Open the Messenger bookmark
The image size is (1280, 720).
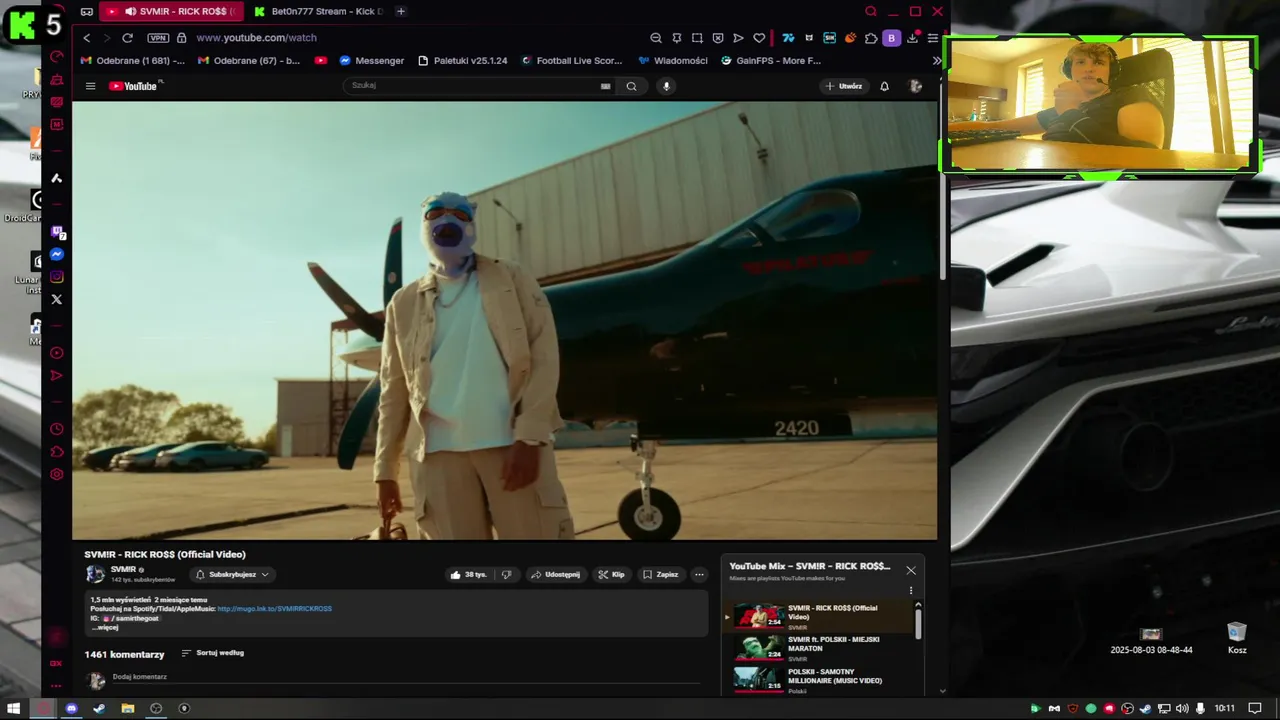tap(372, 61)
